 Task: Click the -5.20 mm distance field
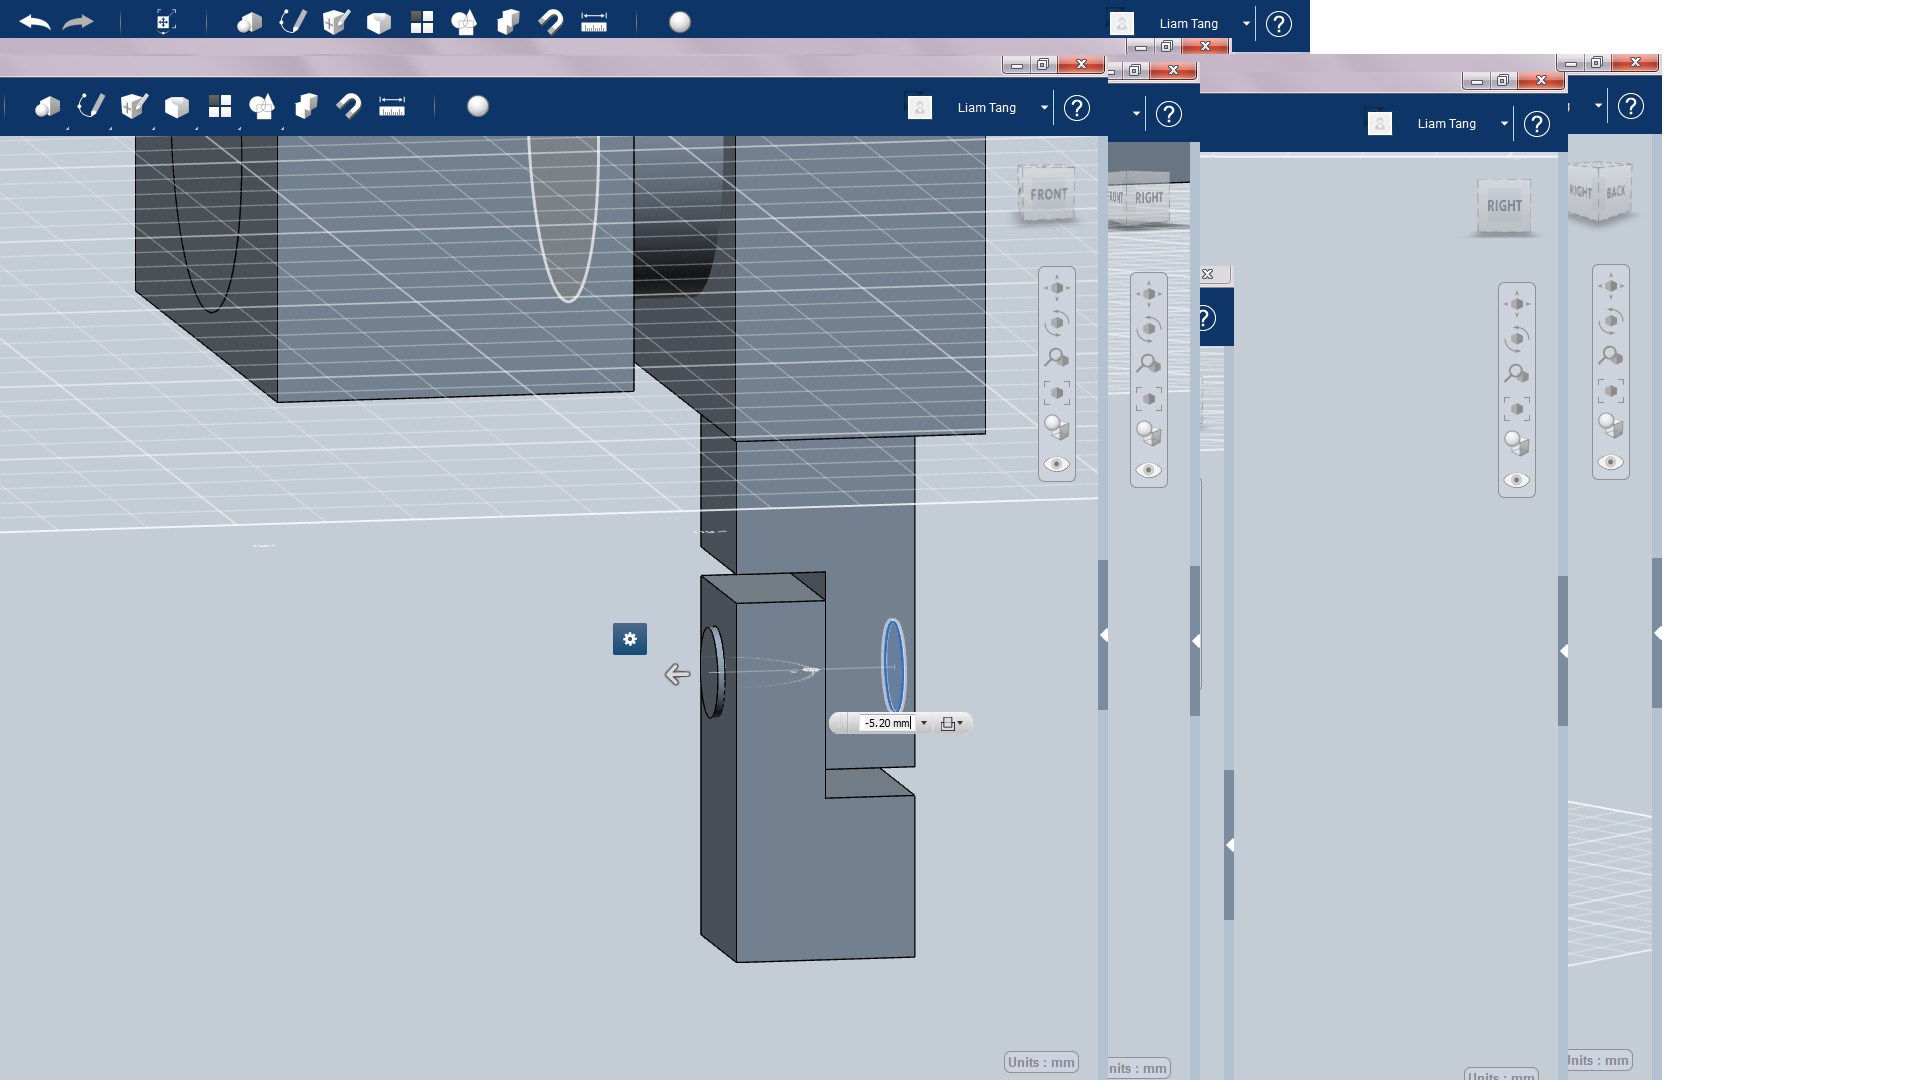click(886, 723)
